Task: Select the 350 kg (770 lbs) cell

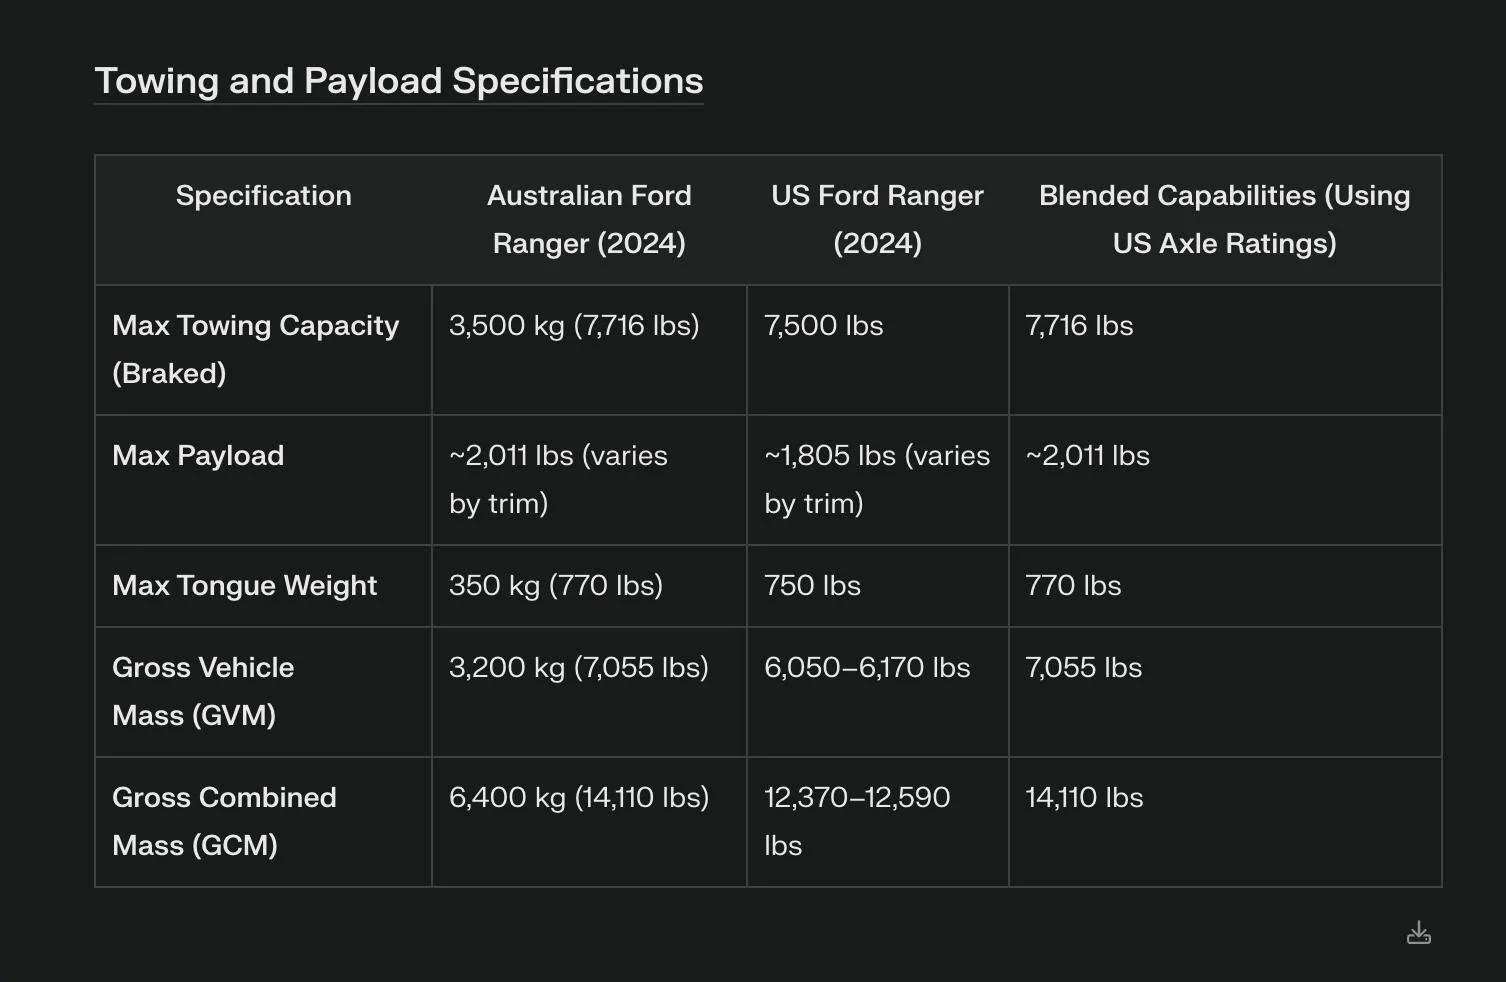Action: (x=556, y=586)
